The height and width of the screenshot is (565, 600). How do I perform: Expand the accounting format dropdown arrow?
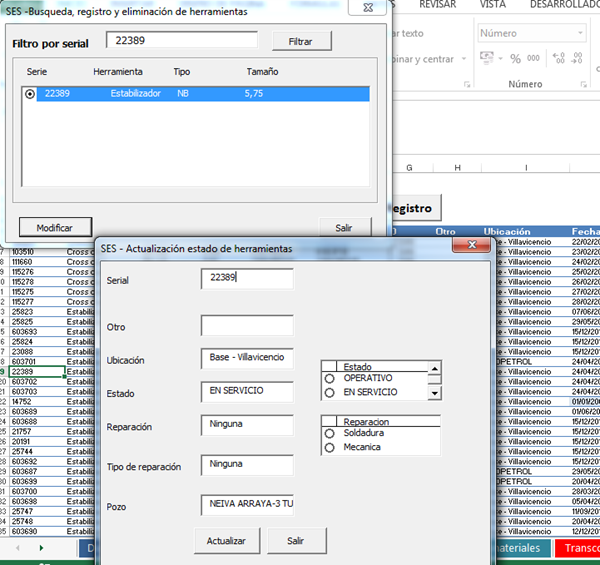[x=499, y=59]
